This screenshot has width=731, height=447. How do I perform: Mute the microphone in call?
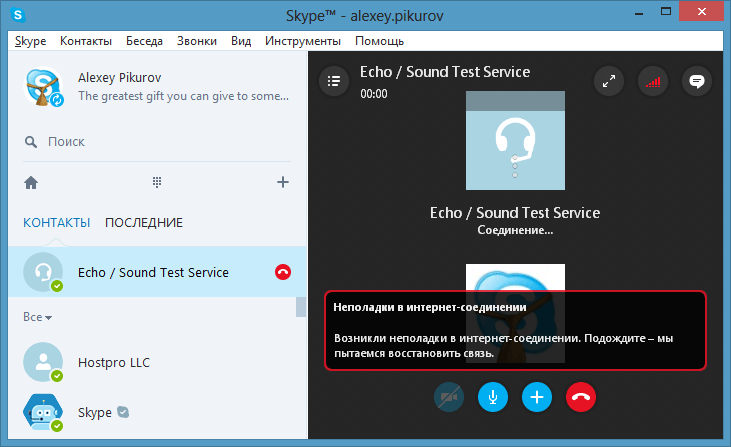pyautogui.click(x=493, y=397)
